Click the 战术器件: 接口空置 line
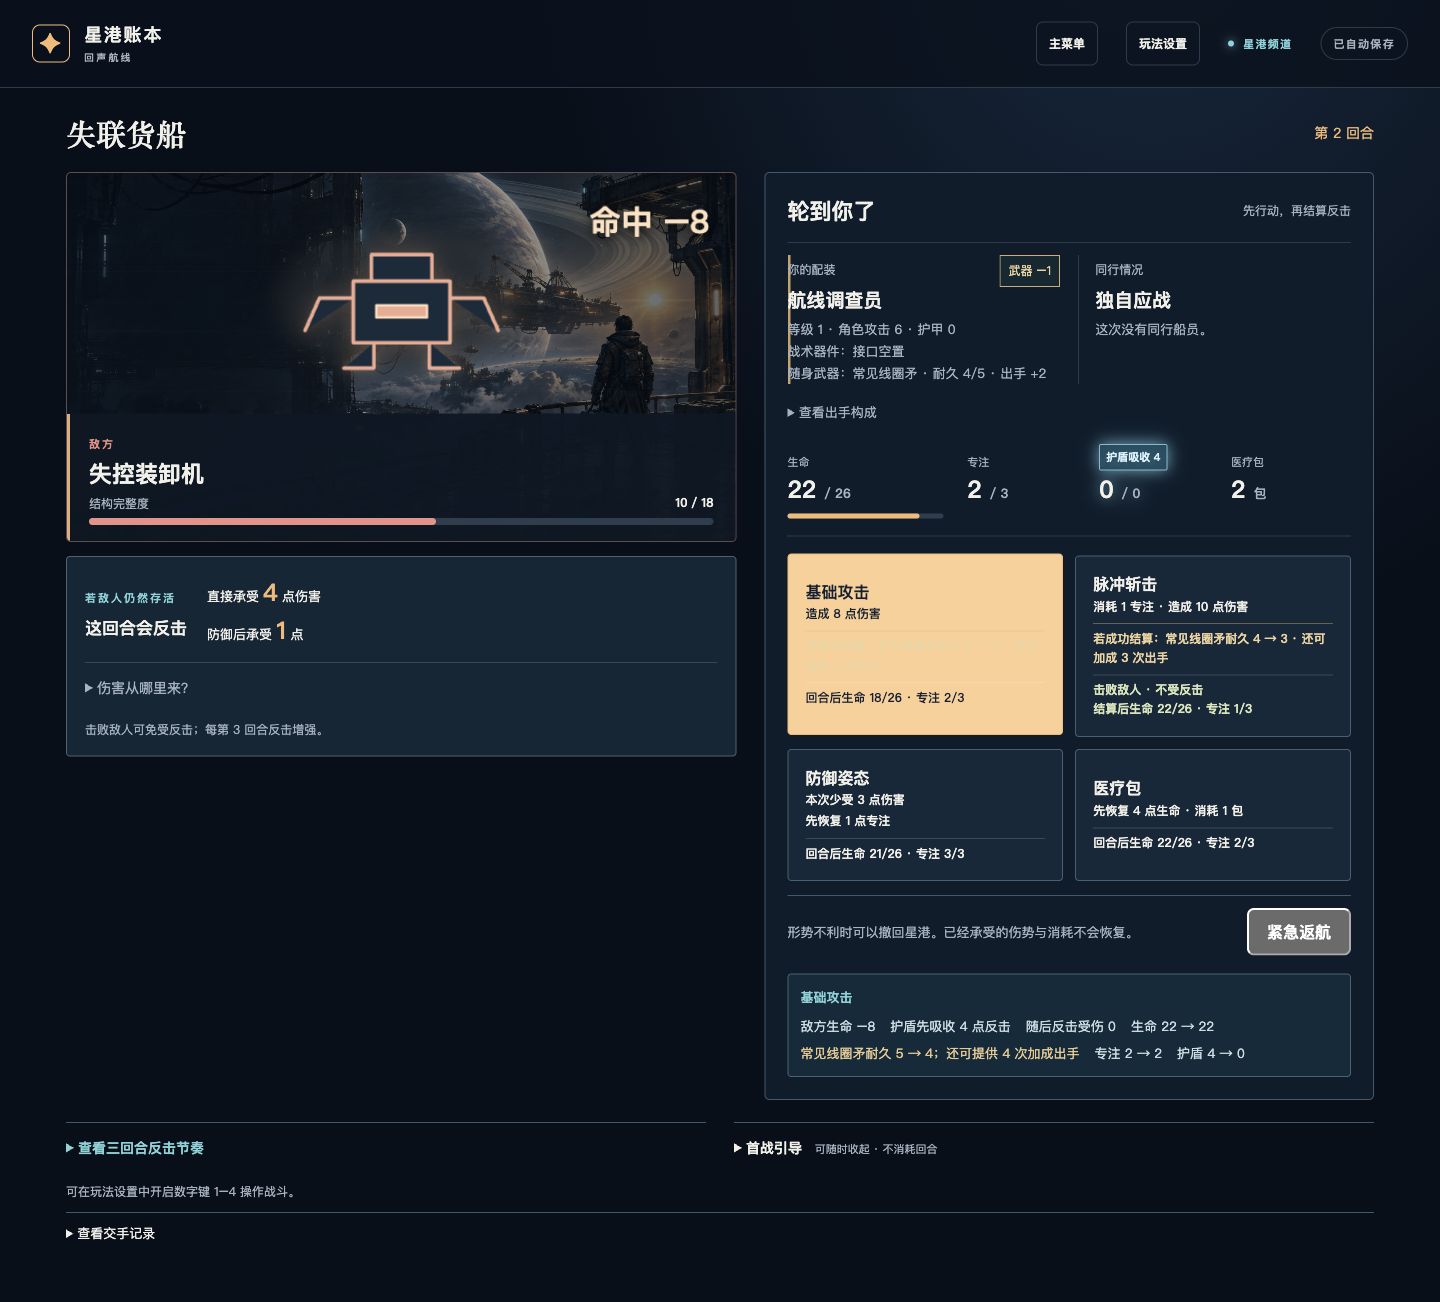 846,351
